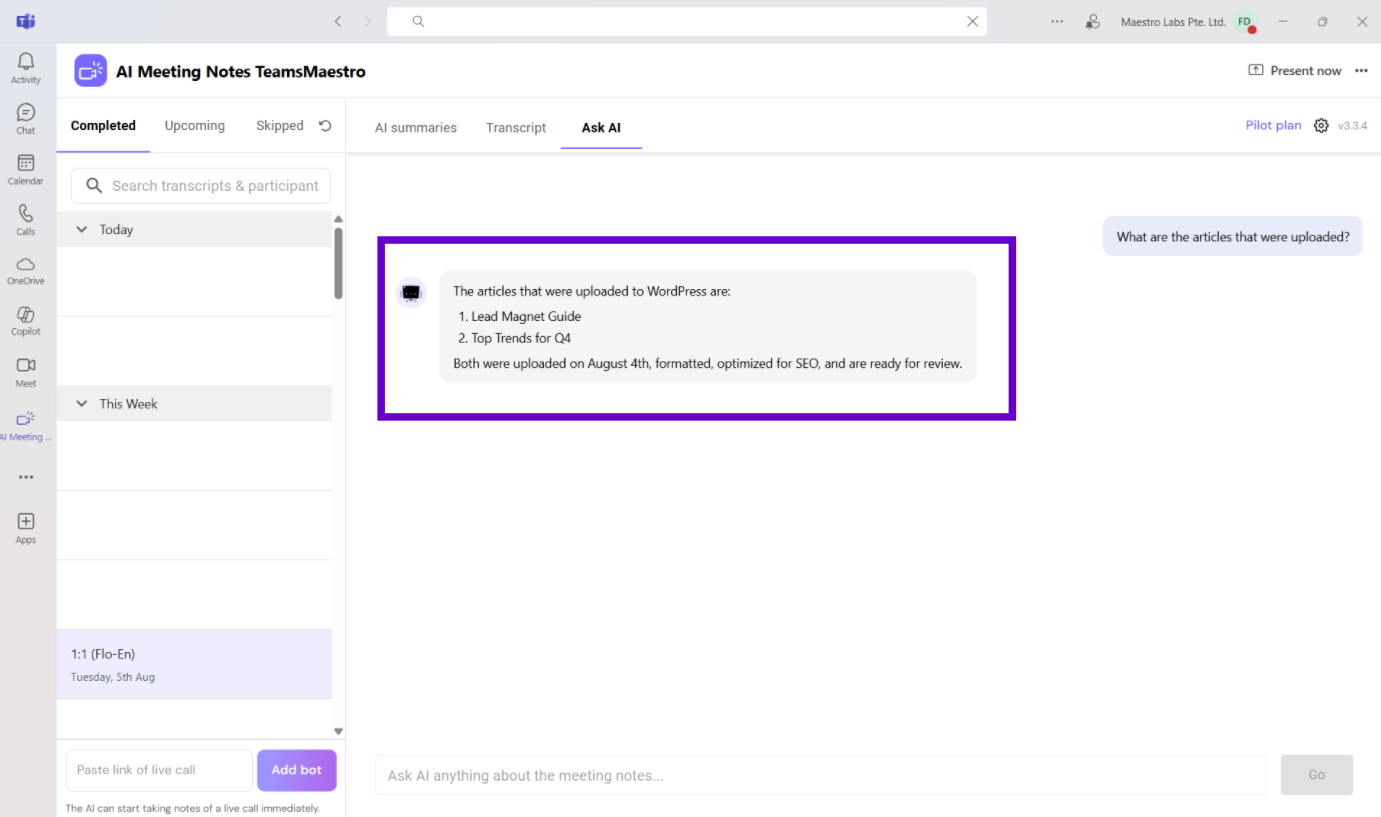Select the Ask AI tab

tap(601, 128)
